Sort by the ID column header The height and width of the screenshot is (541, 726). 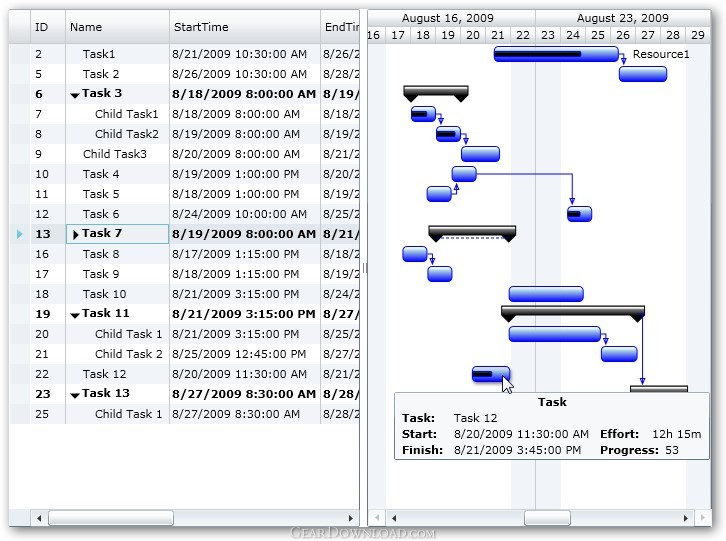click(x=47, y=27)
